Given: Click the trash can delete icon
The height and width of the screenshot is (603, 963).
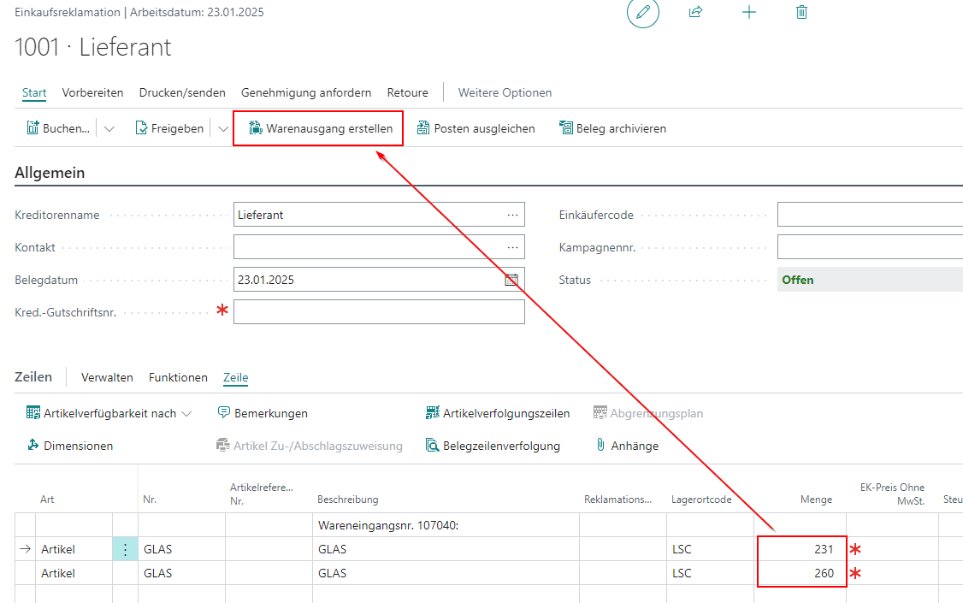Looking at the screenshot, I should pos(801,13).
